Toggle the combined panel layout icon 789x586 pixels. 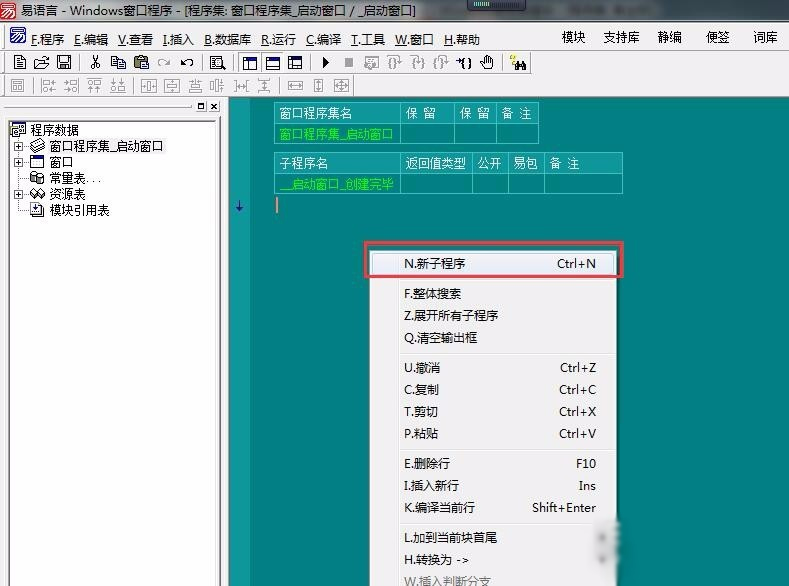point(295,63)
